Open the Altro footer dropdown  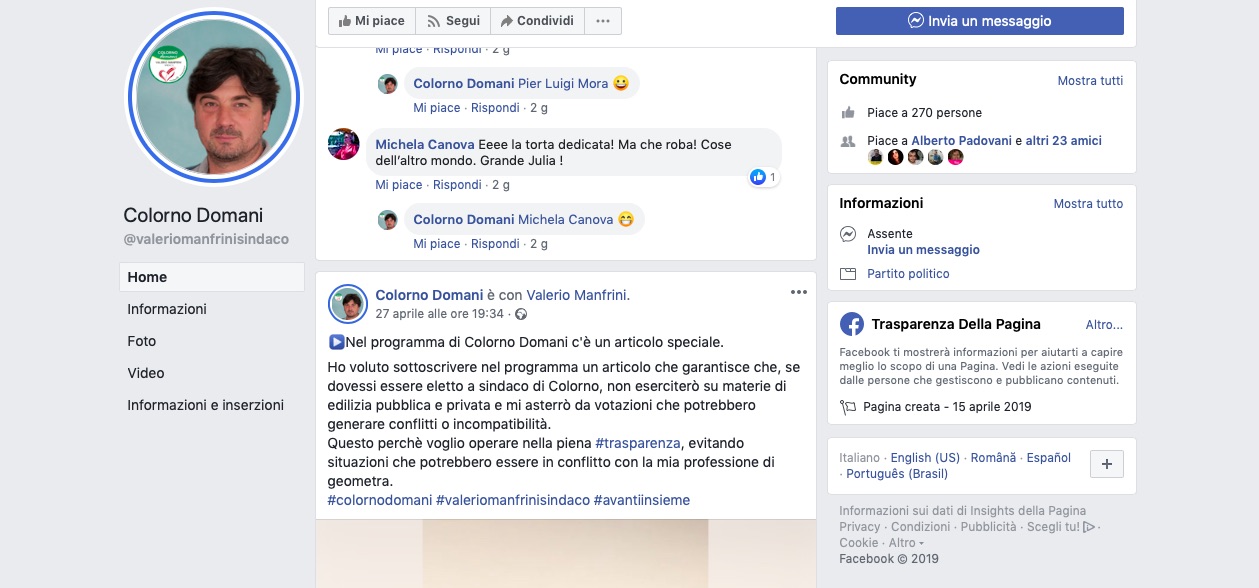906,543
